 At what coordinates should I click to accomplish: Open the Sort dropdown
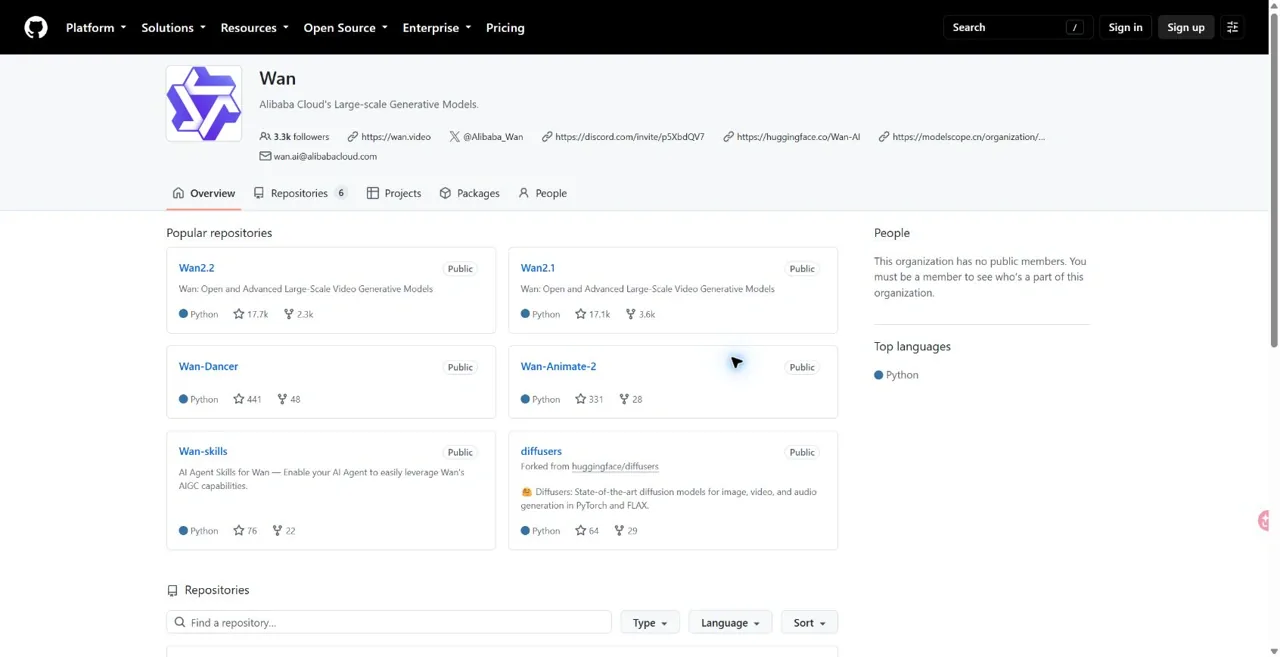tap(809, 622)
